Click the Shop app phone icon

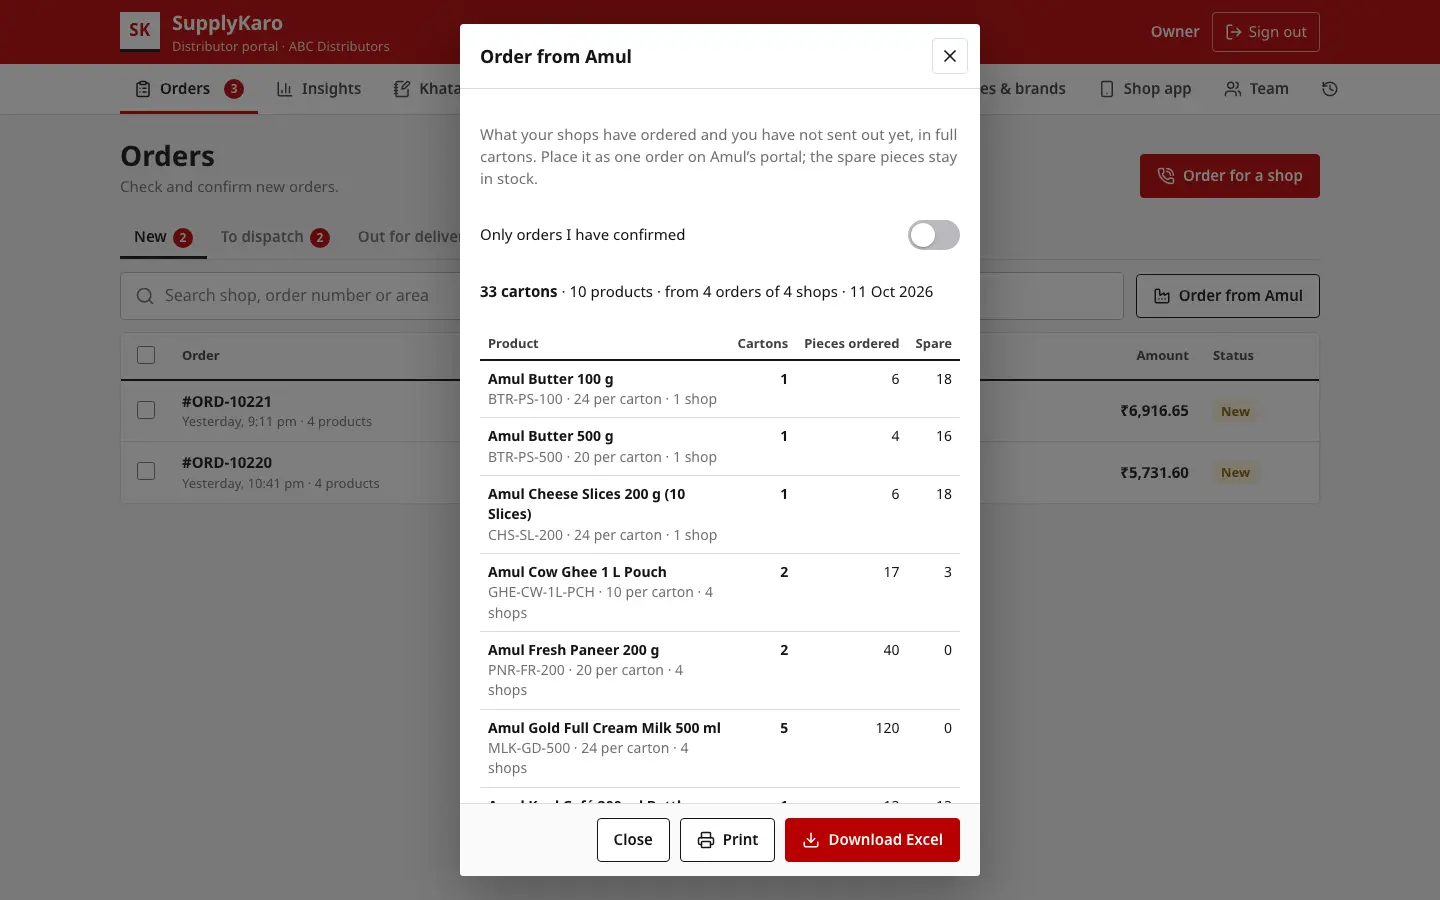(x=1107, y=89)
